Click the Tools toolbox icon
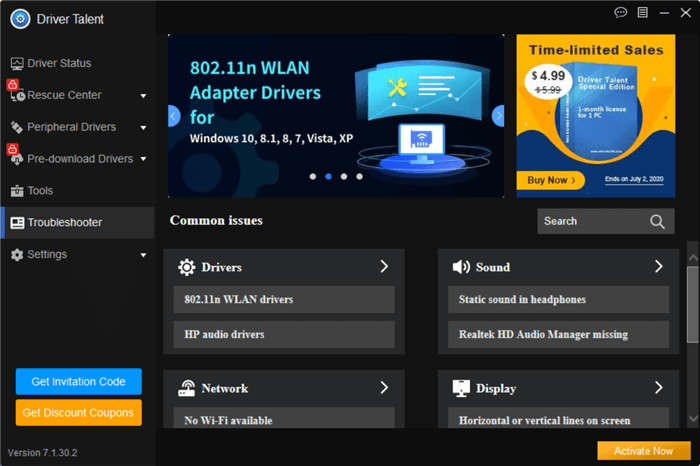Screen dimensions: 700x466 17,191
